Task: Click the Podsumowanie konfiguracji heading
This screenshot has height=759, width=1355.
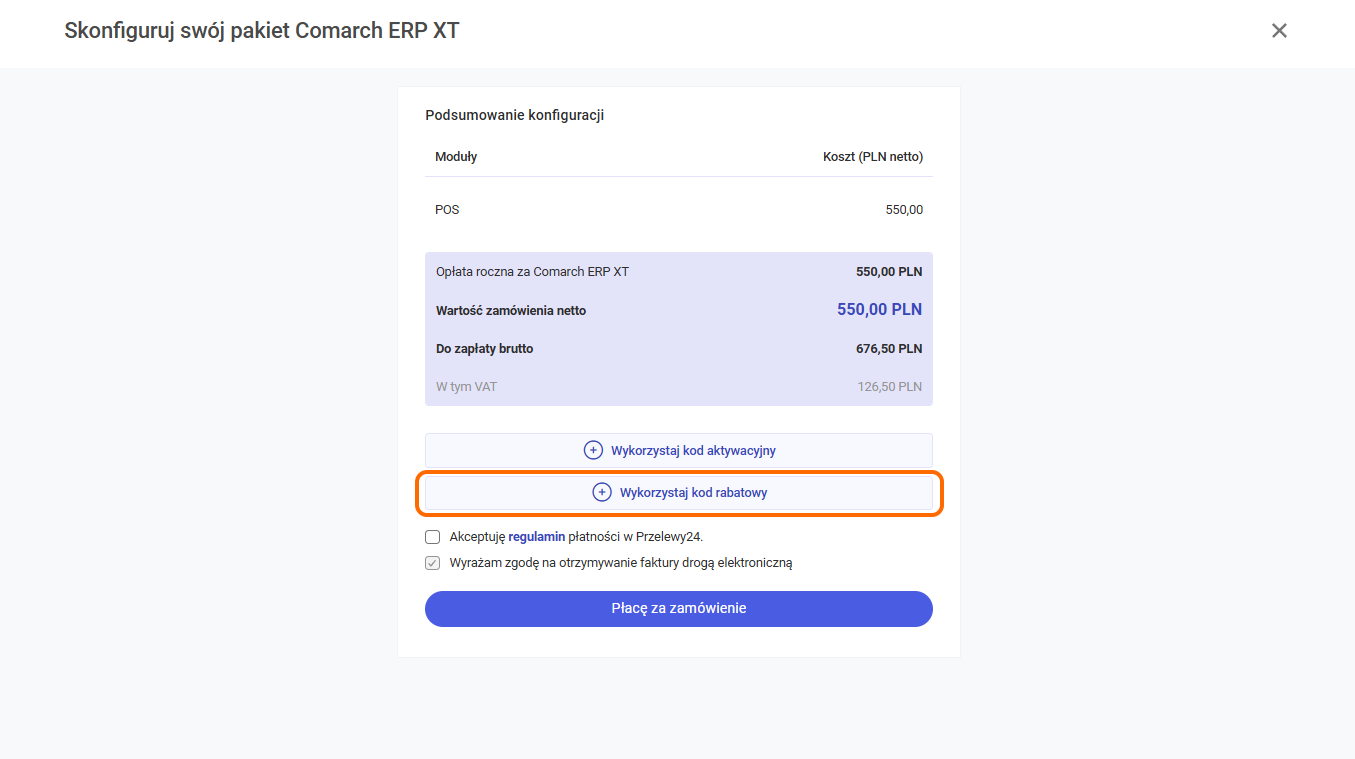Action: click(x=514, y=115)
